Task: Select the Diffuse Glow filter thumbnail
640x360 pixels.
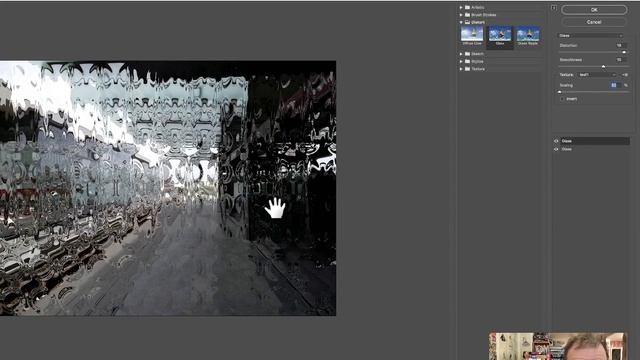Action: pyautogui.click(x=472, y=35)
